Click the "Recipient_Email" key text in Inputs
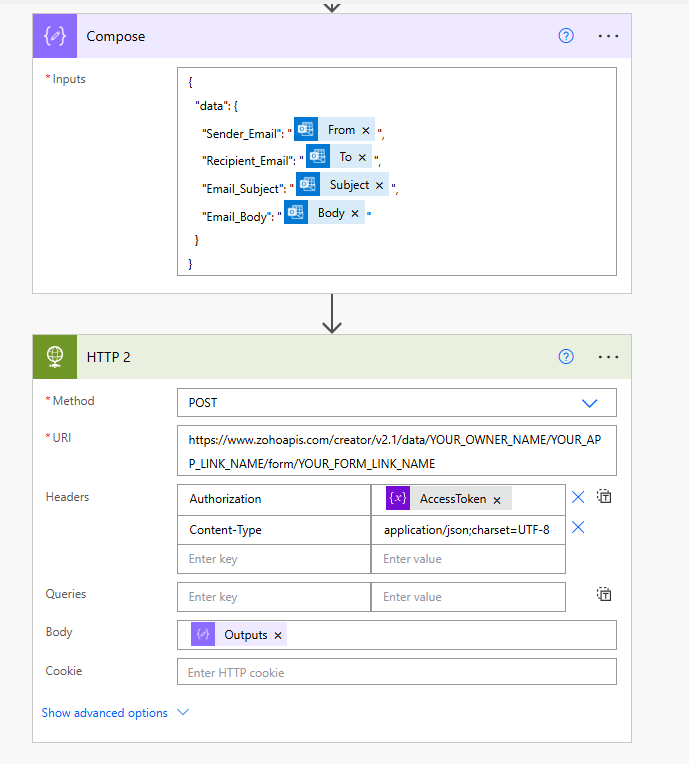Image resolution: width=689 pixels, height=764 pixels. tap(248, 161)
